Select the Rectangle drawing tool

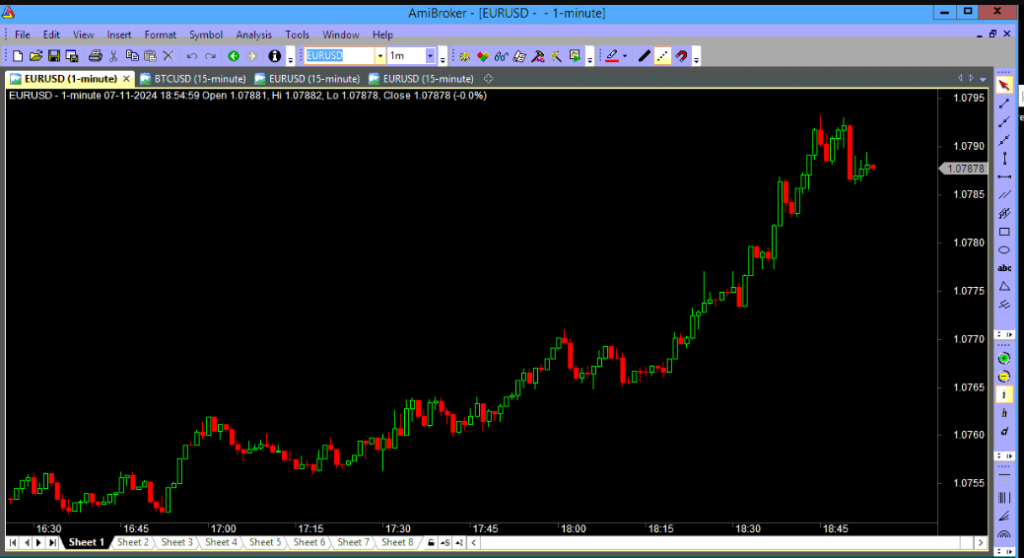click(1004, 232)
